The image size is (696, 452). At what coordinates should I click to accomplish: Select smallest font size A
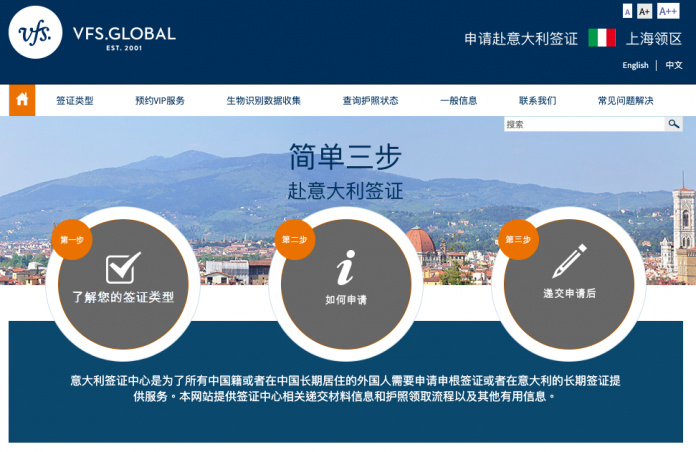(x=627, y=11)
